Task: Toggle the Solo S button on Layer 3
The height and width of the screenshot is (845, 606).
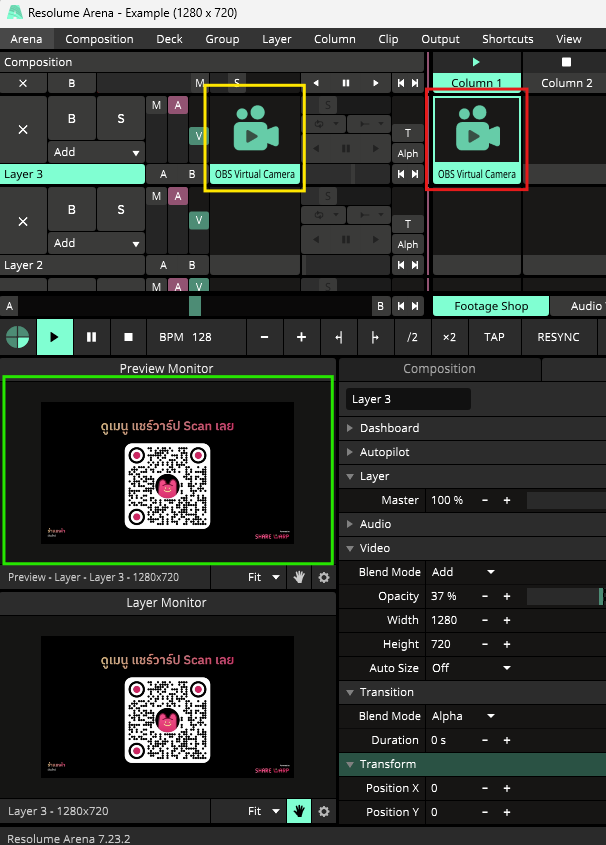Action: pos(121,119)
